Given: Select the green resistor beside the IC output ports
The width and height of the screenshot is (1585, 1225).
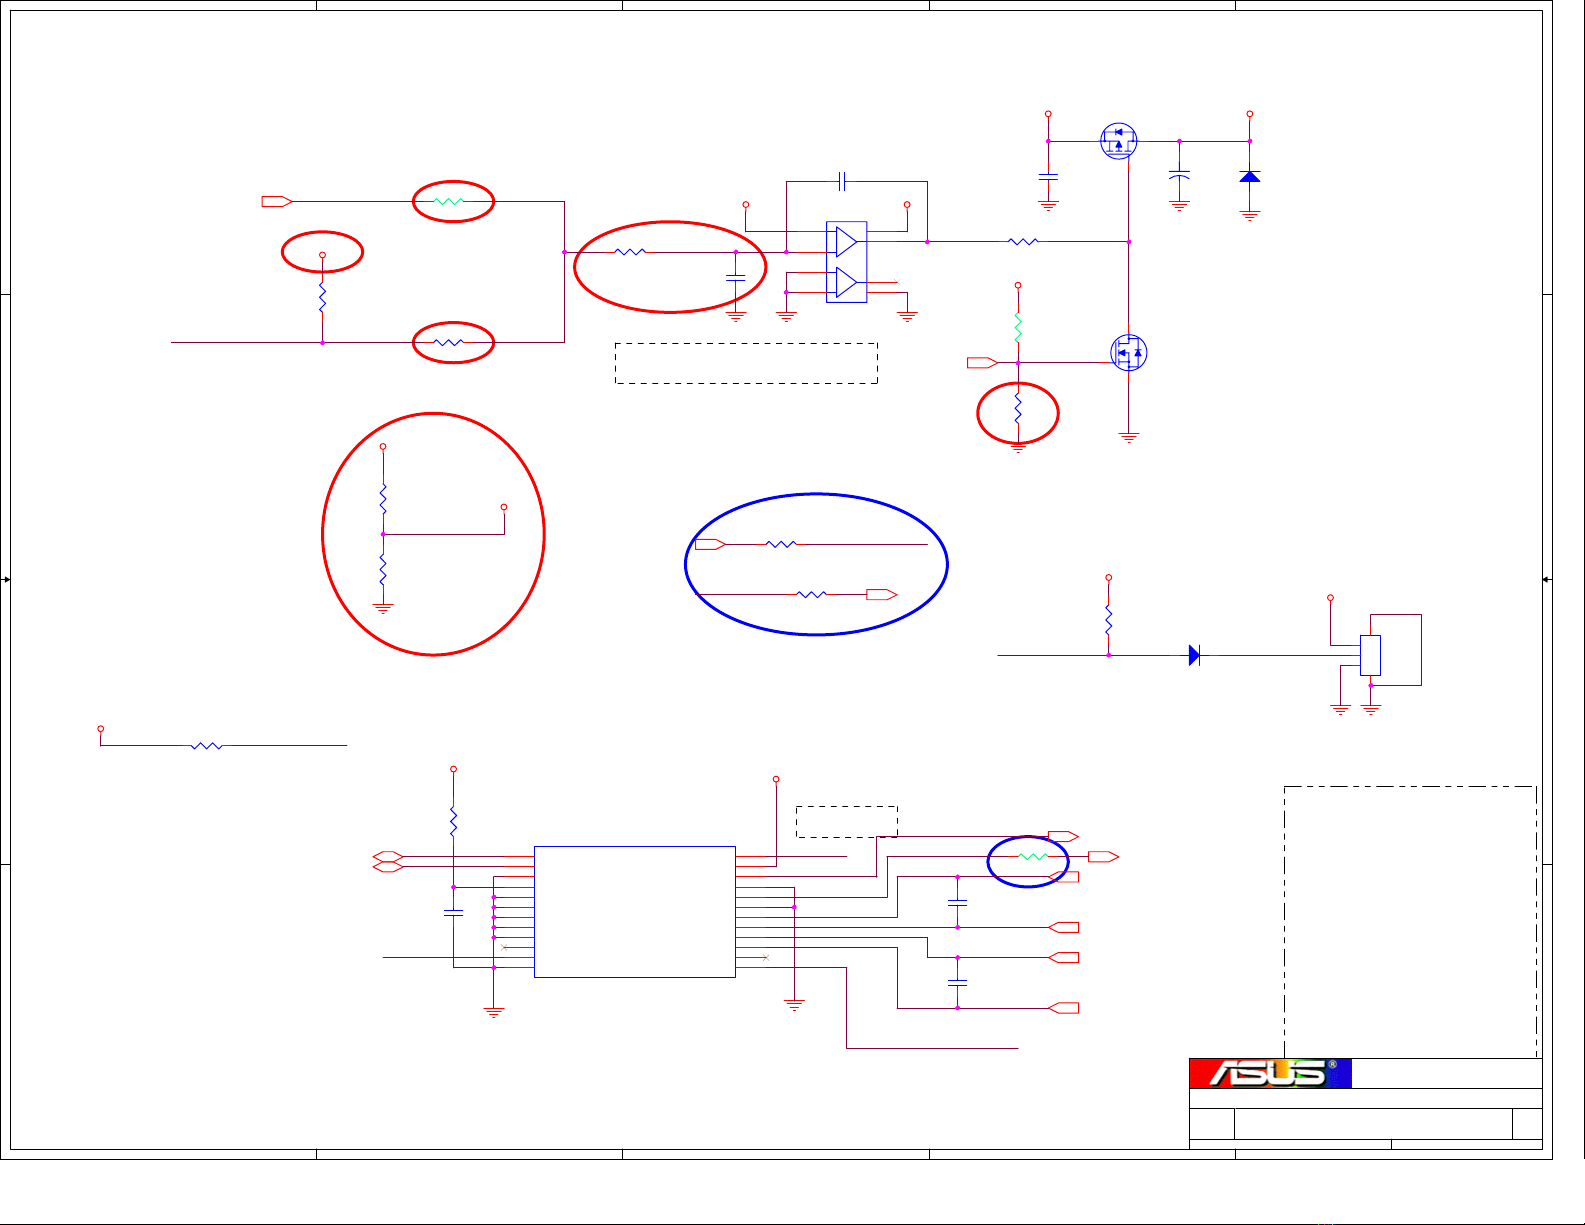Looking at the screenshot, I should point(1033,857).
